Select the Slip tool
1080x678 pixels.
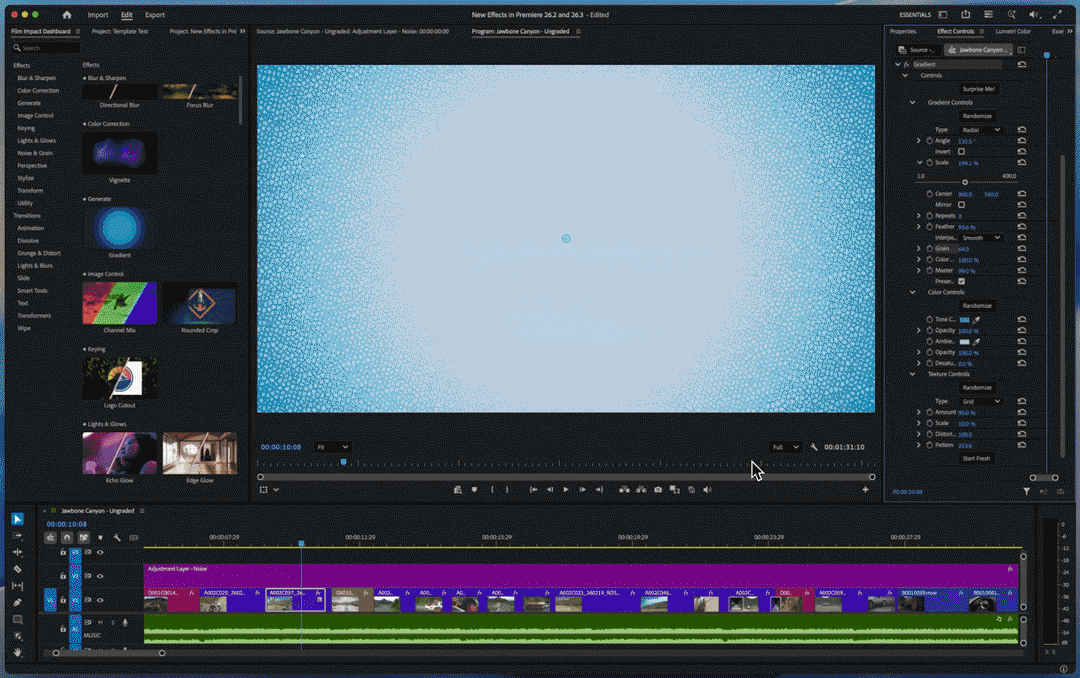(x=17, y=586)
